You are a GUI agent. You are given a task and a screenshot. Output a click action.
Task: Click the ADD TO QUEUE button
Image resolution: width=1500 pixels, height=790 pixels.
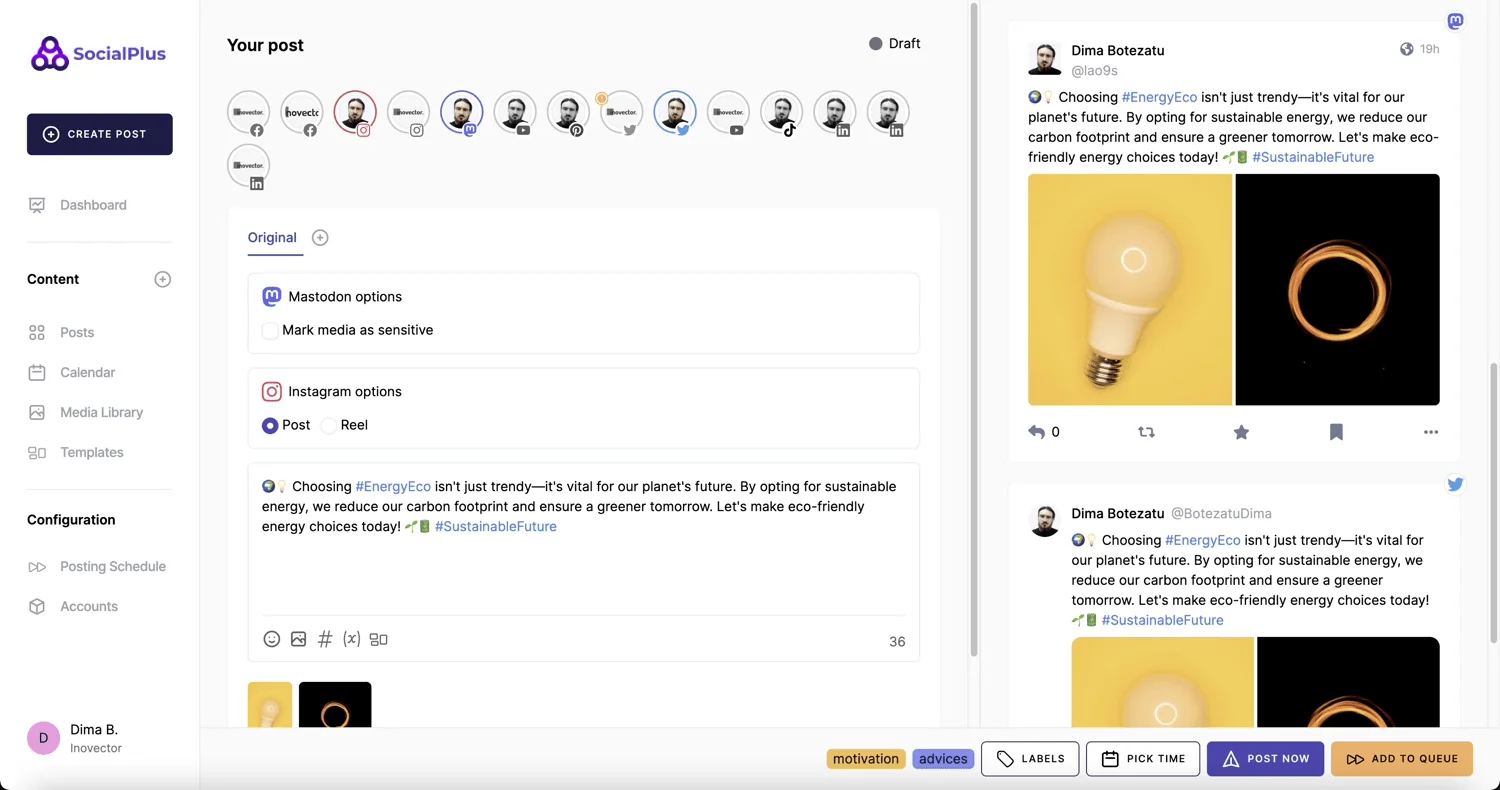tap(1402, 758)
